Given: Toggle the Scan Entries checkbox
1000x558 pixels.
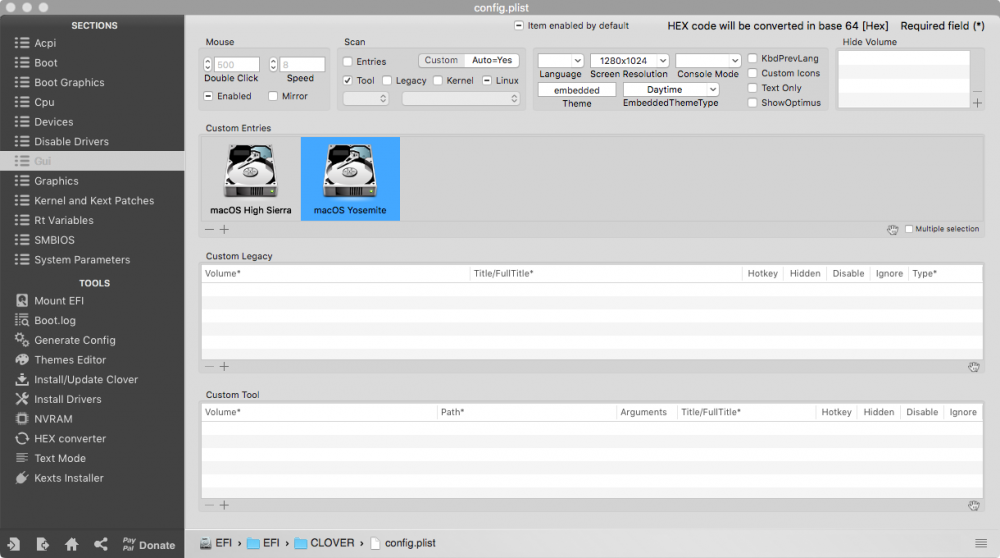Looking at the screenshot, I should click(x=348, y=62).
